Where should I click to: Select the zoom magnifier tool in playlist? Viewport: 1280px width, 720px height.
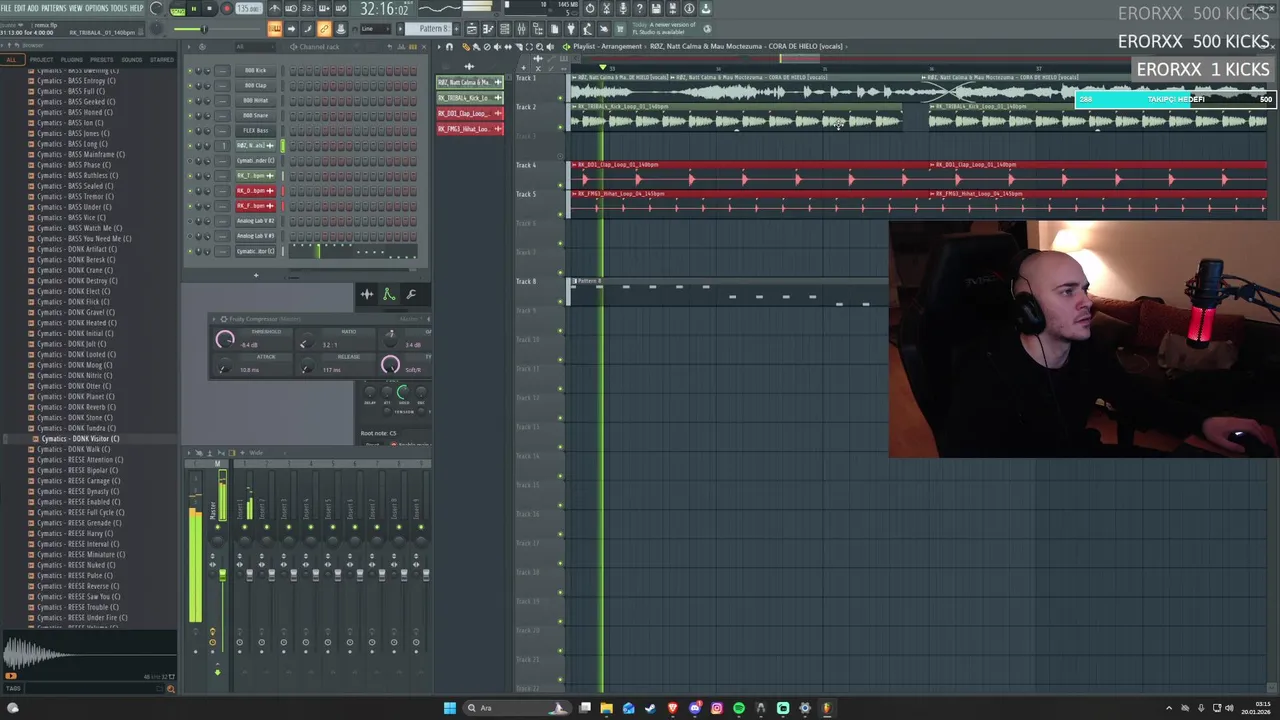point(539,46)
